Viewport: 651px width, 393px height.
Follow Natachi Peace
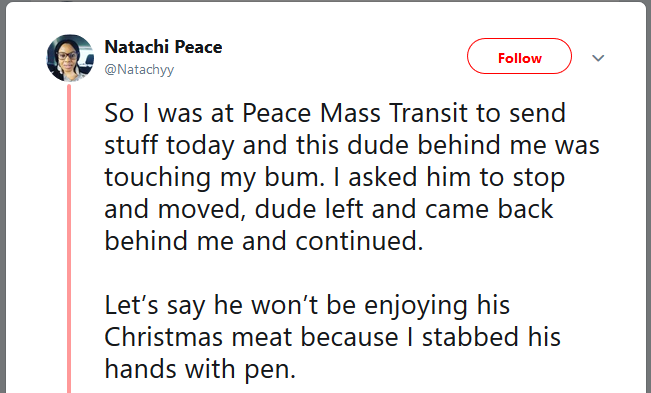(519, 56)
